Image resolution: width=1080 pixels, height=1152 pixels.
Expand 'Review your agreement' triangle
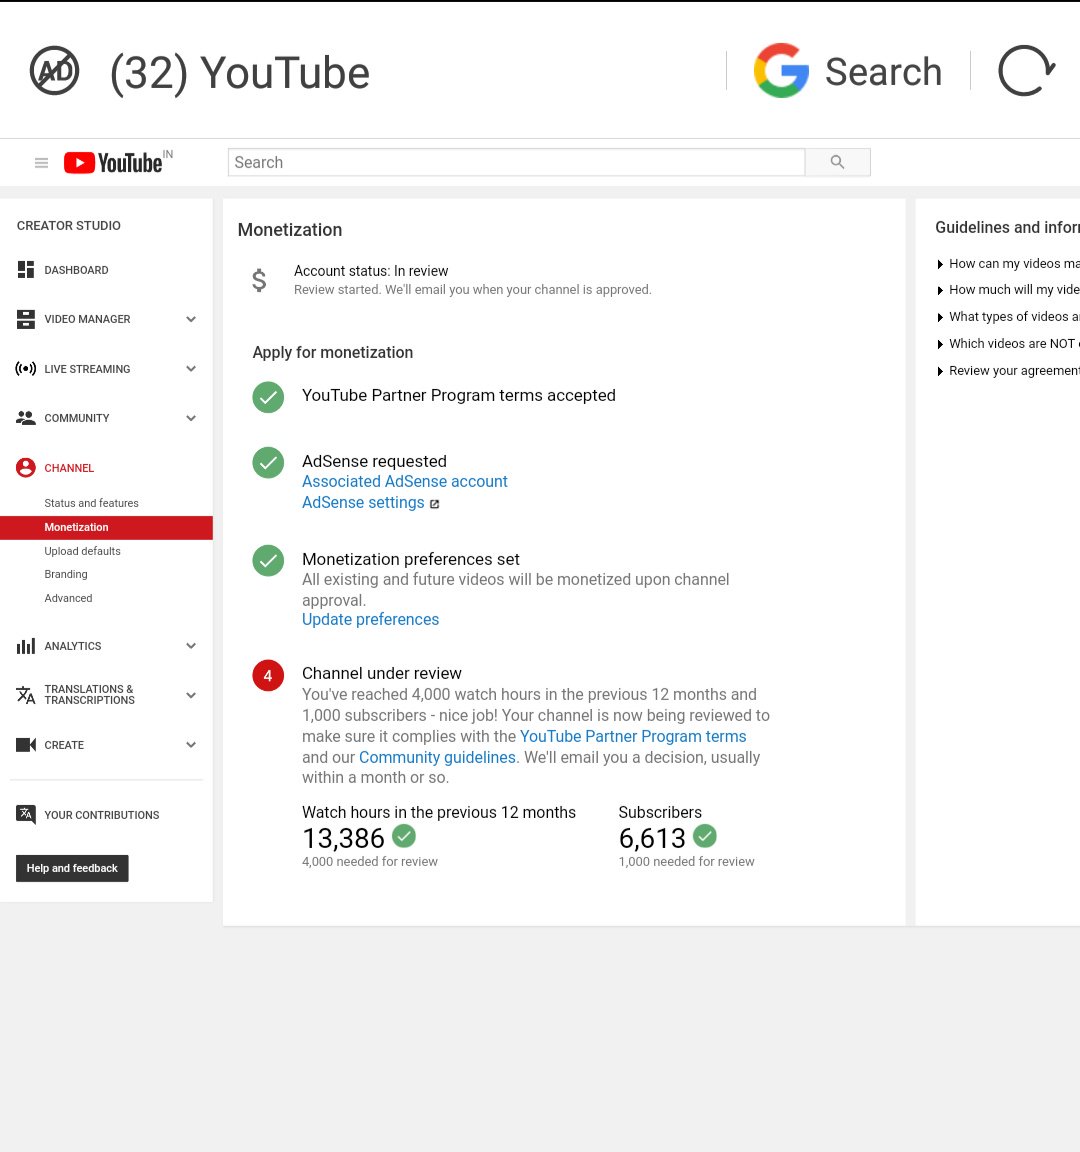tap(940, 371)
